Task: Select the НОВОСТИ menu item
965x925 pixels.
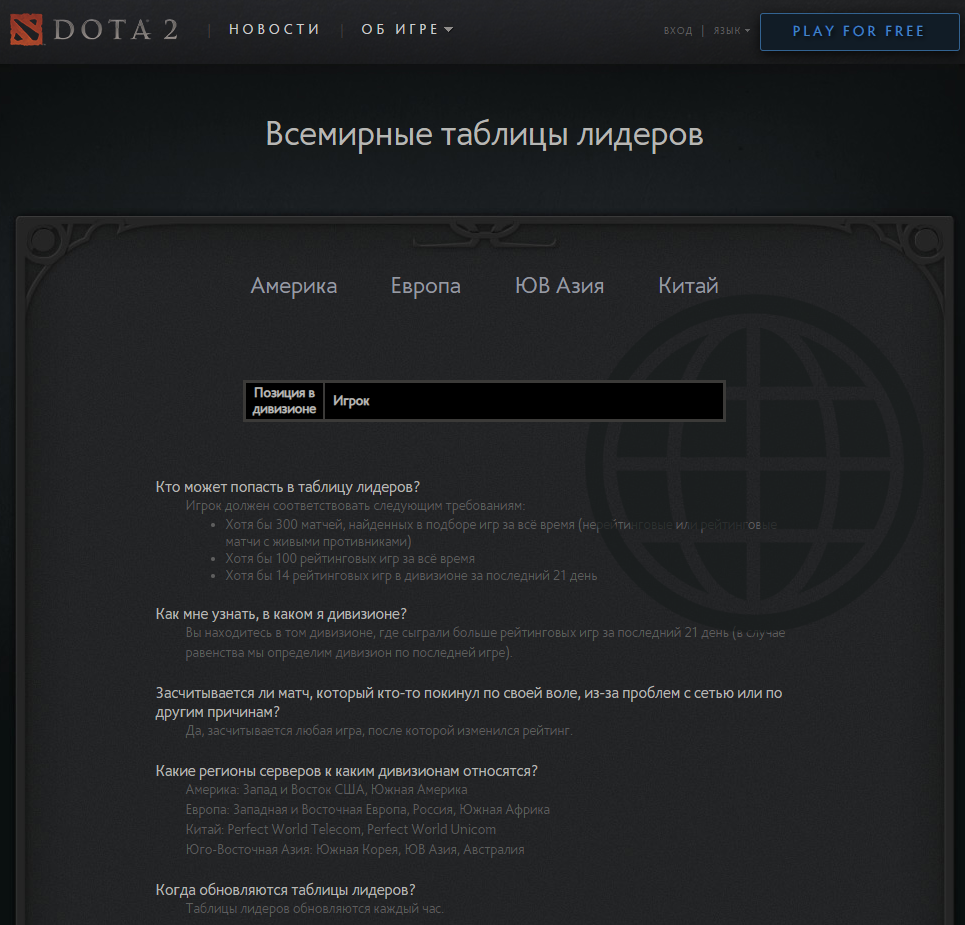Action: [x=274, y=29]
